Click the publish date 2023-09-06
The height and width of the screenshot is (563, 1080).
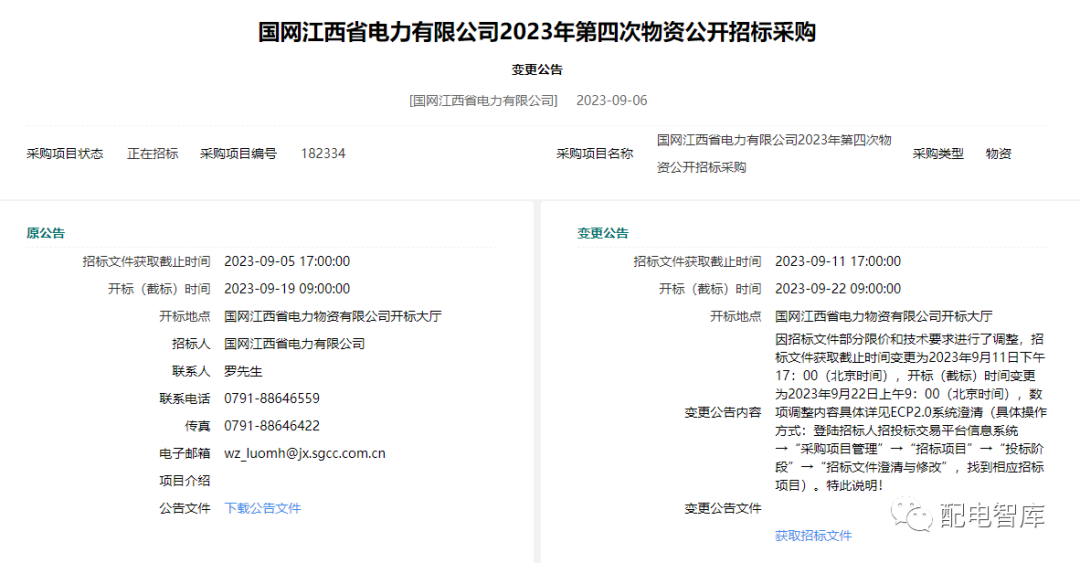pyautogui.click(x=612, y=101)
